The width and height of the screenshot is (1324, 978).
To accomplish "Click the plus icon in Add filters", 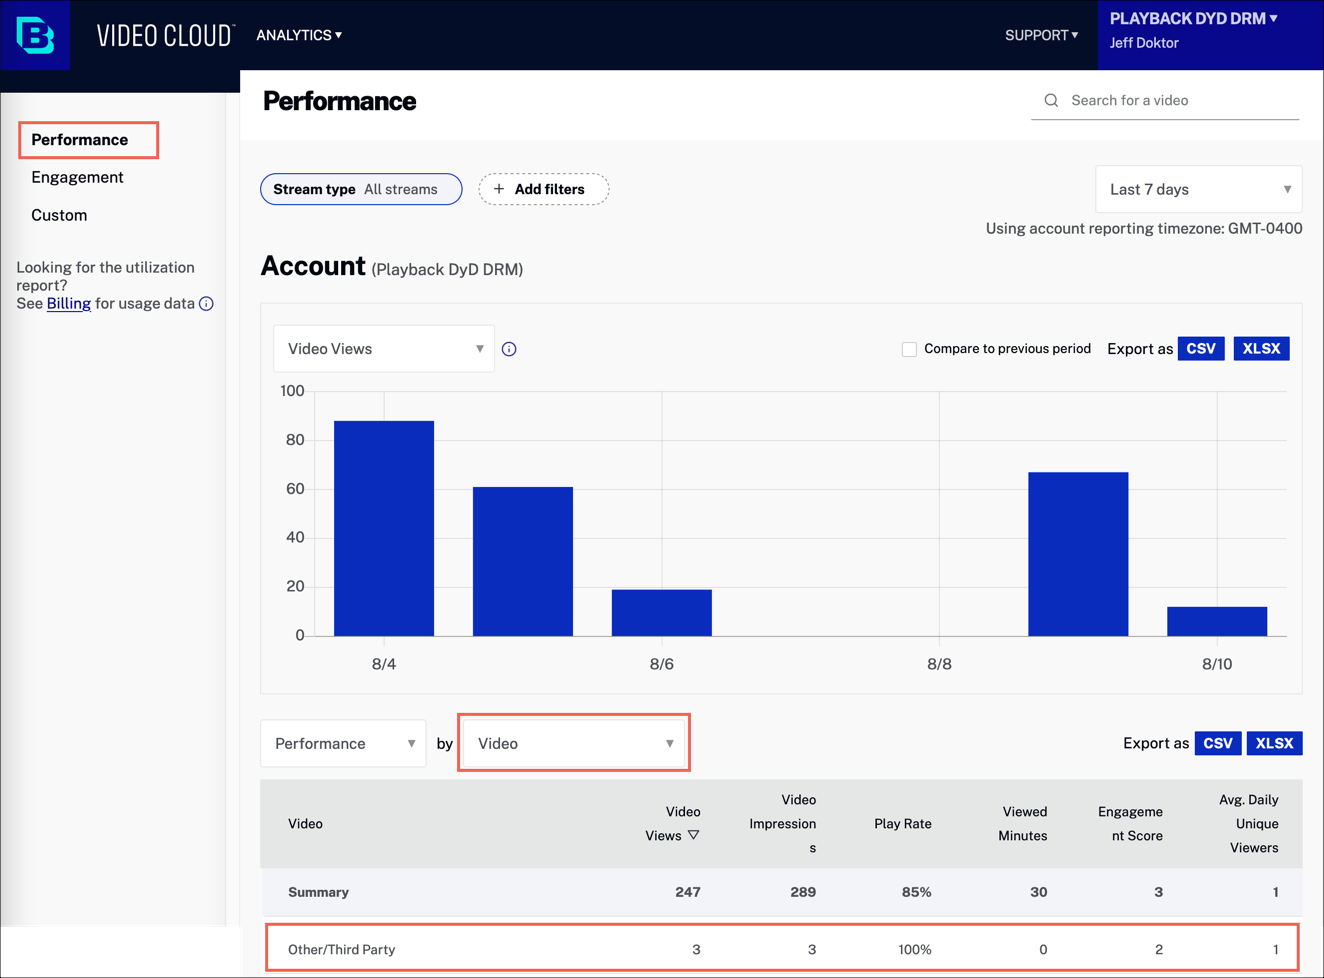I will pyautogui.click(x=499, y=189).
